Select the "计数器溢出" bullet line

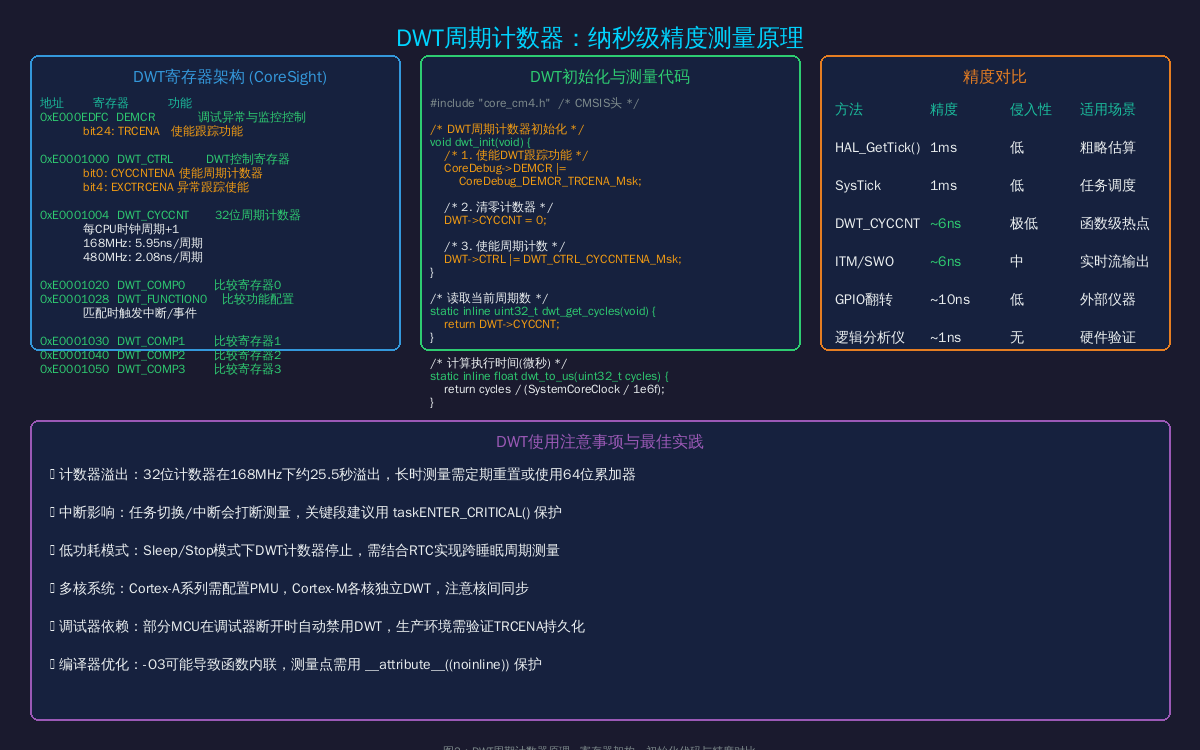click(x=342, y=475)
